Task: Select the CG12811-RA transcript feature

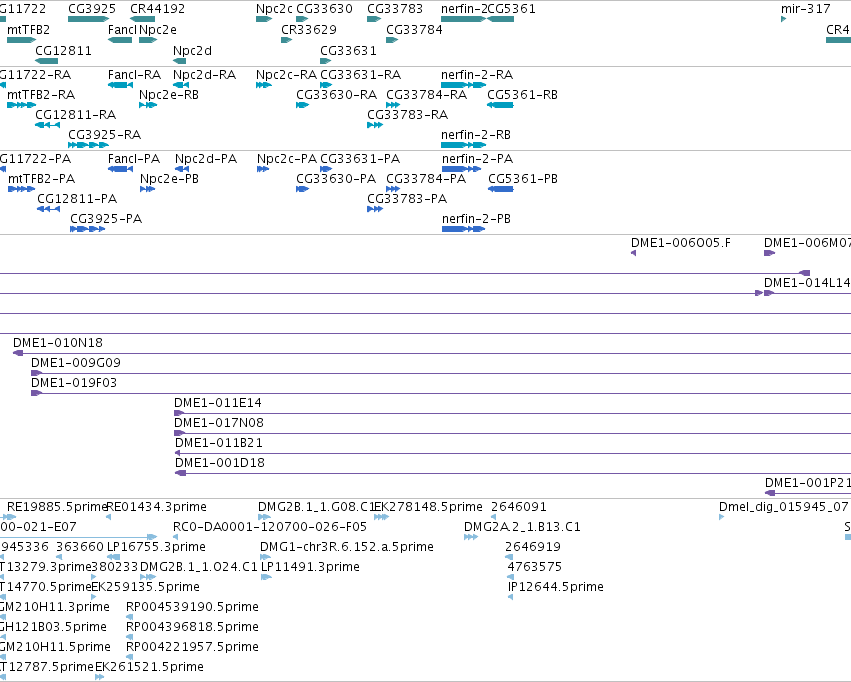Action: pyautogui.click(x=47, y=125)
